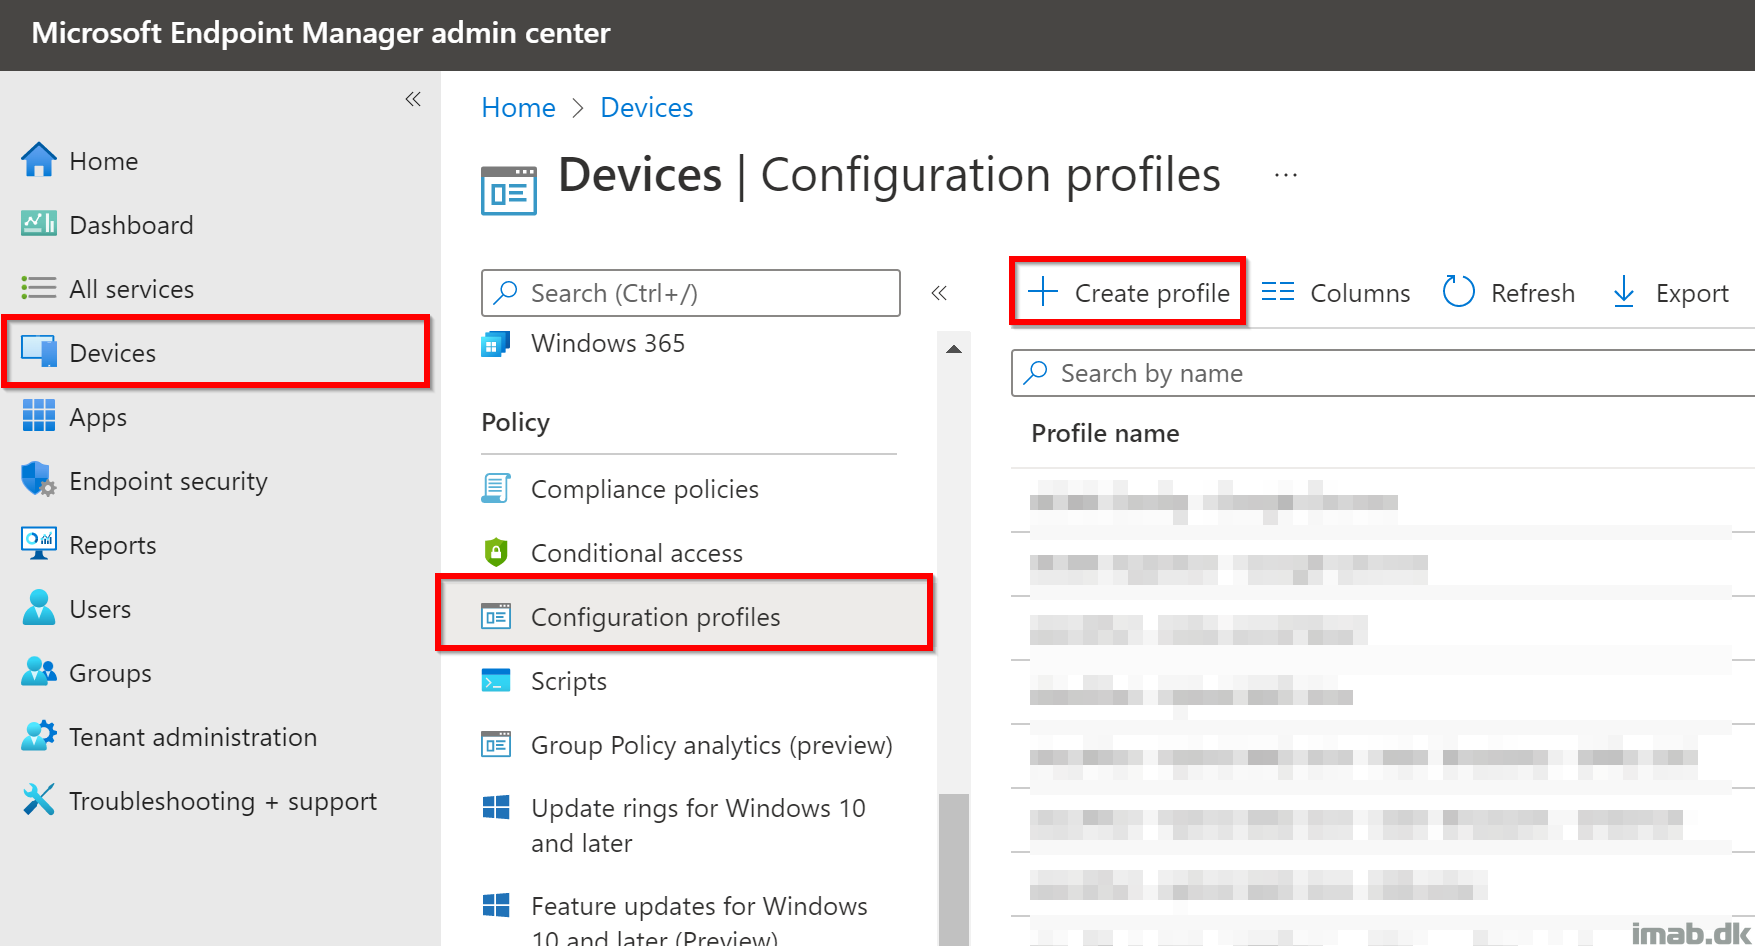Screen dimensions: 1755x946
Task: Select Troubleshooting + support menu item
Action: pos(223,801)
